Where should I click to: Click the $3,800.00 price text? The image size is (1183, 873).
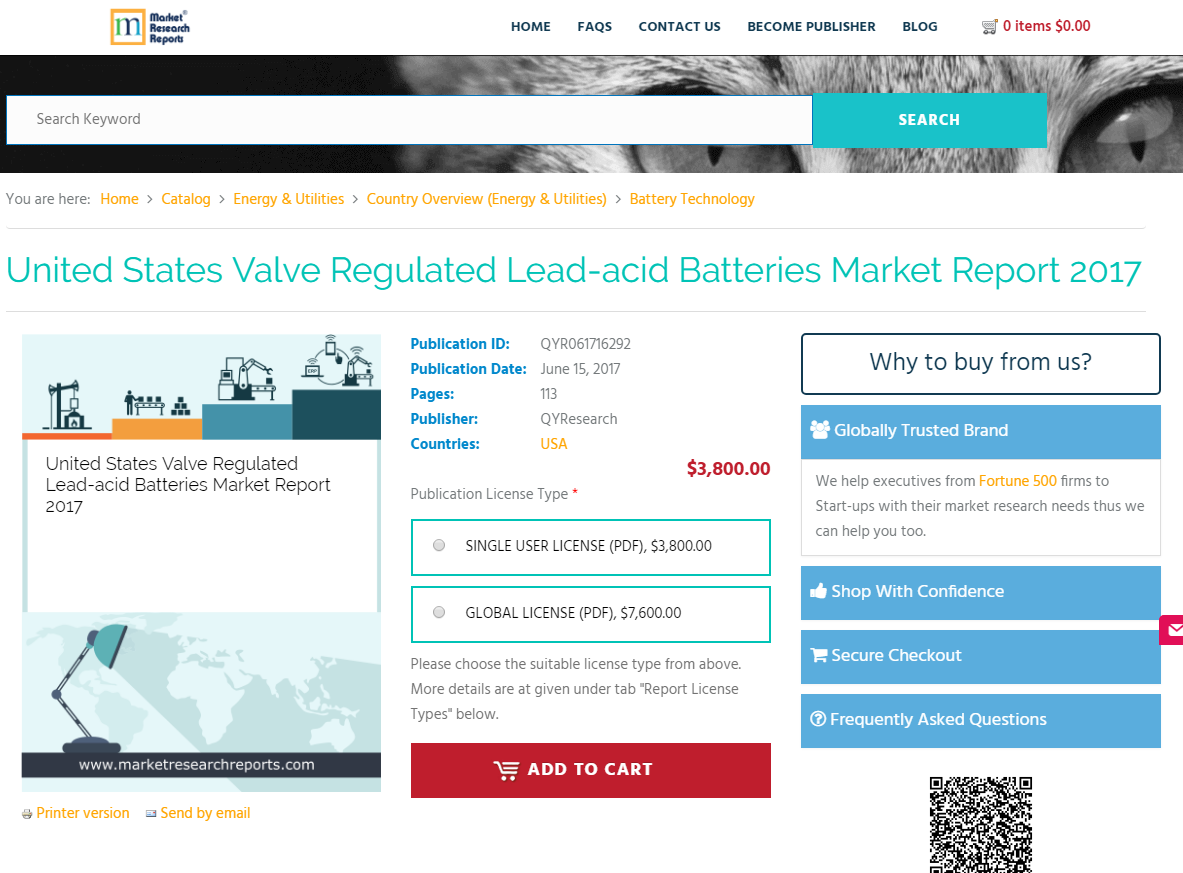[728, 469]
